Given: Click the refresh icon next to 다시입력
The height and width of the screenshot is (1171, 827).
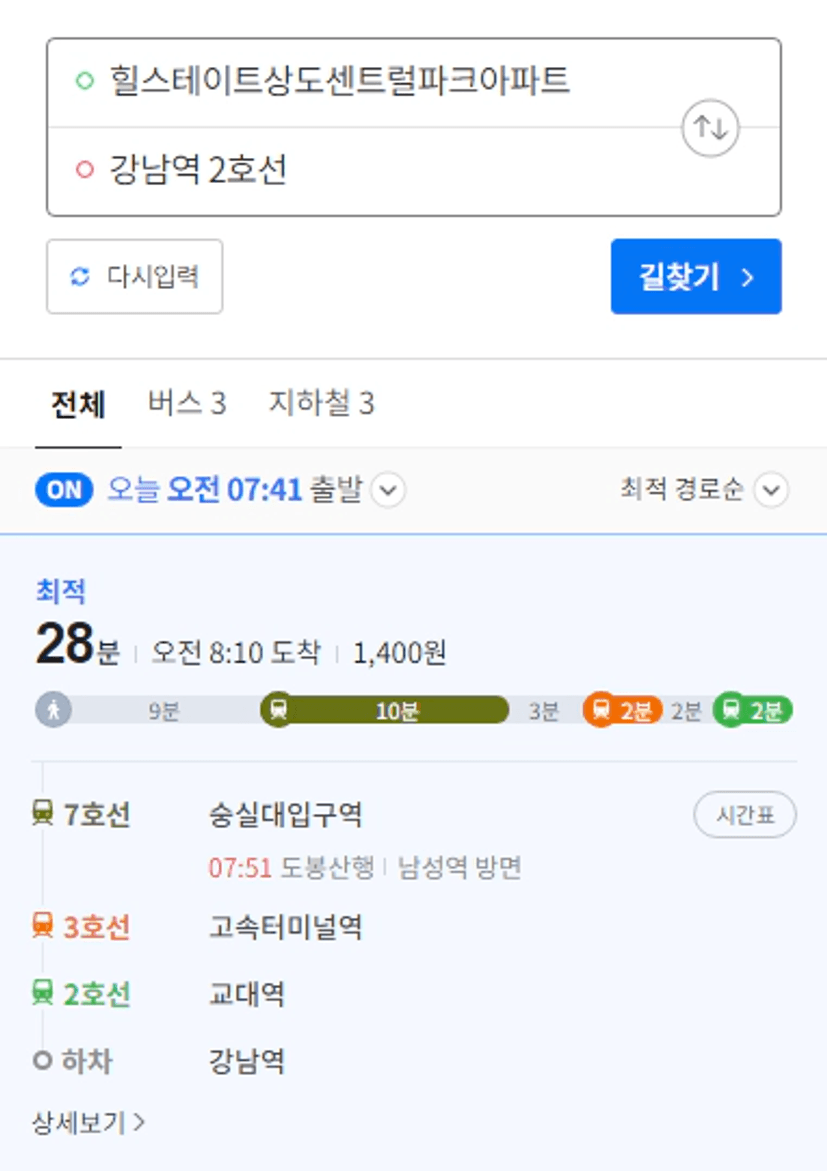Looking at the screenshot, I should [80, 277].
